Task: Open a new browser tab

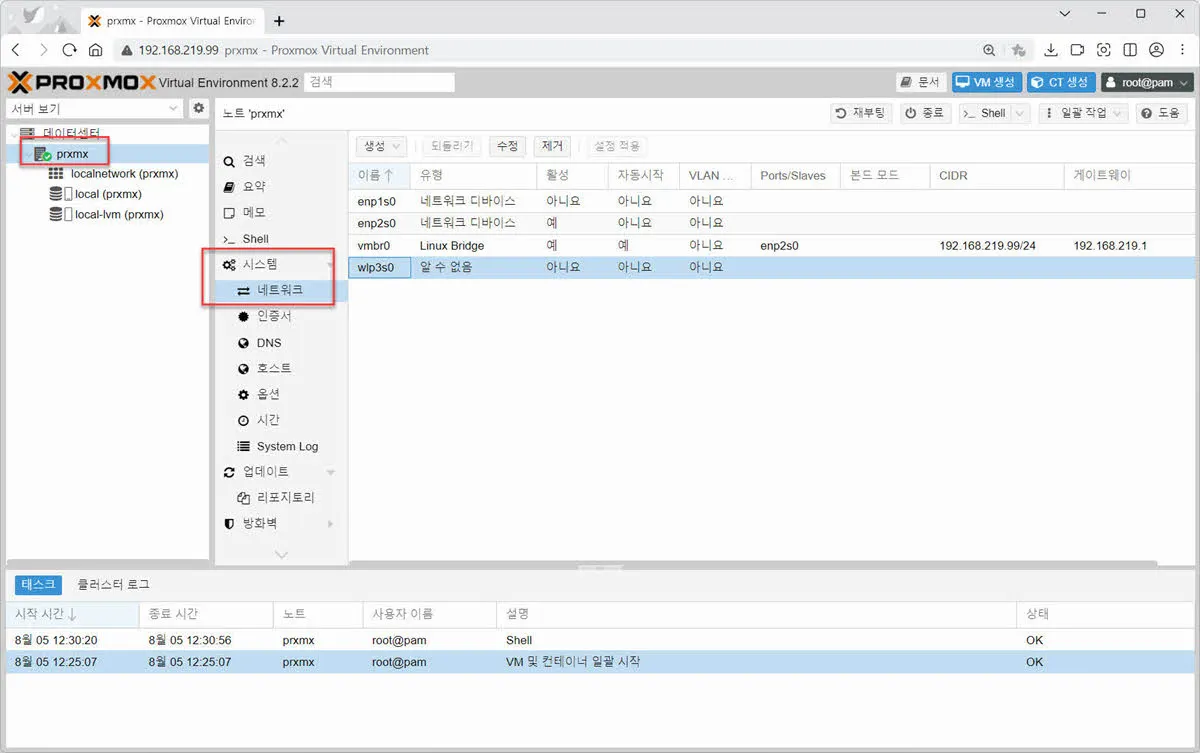Action: [279, 20]
